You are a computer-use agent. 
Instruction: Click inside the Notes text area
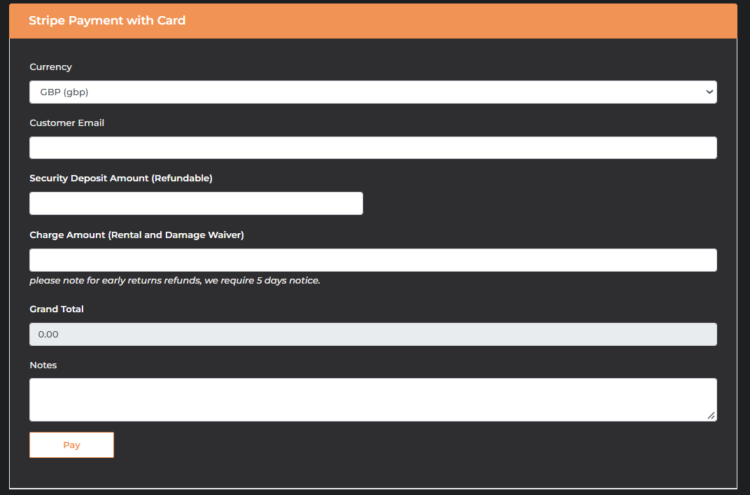[x=373, y=400]
